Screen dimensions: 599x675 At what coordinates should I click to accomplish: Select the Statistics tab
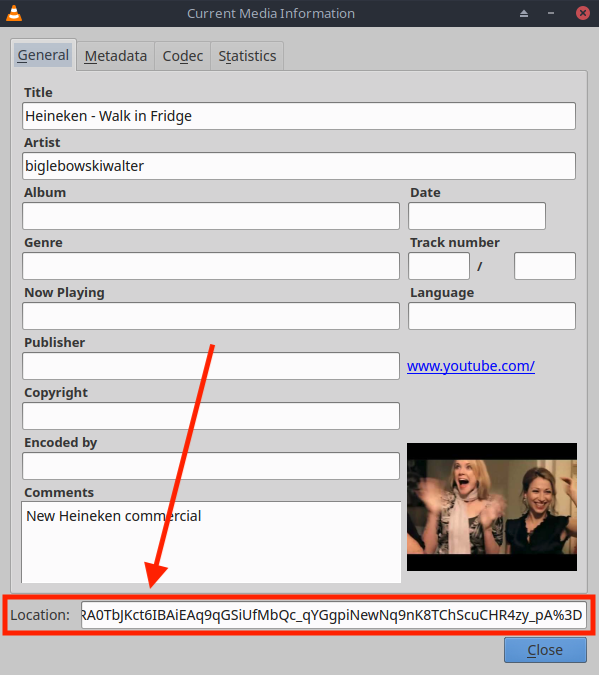[x=247, y=56]
